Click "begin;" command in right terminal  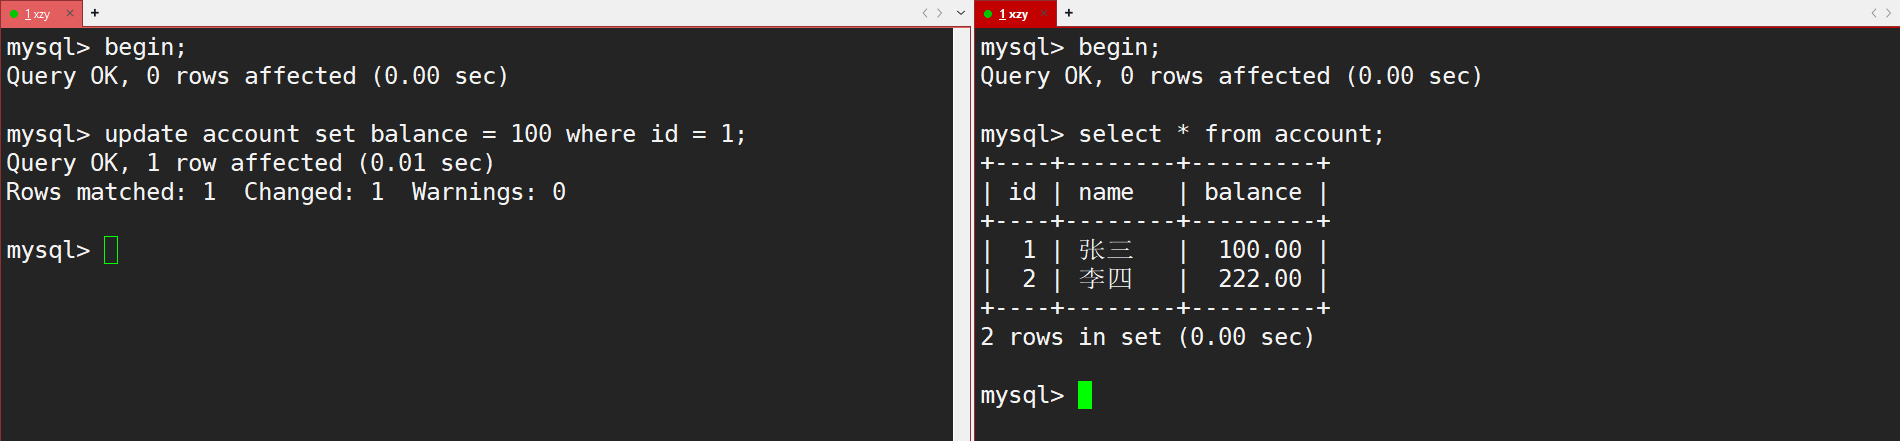[x=1119, y=47]
